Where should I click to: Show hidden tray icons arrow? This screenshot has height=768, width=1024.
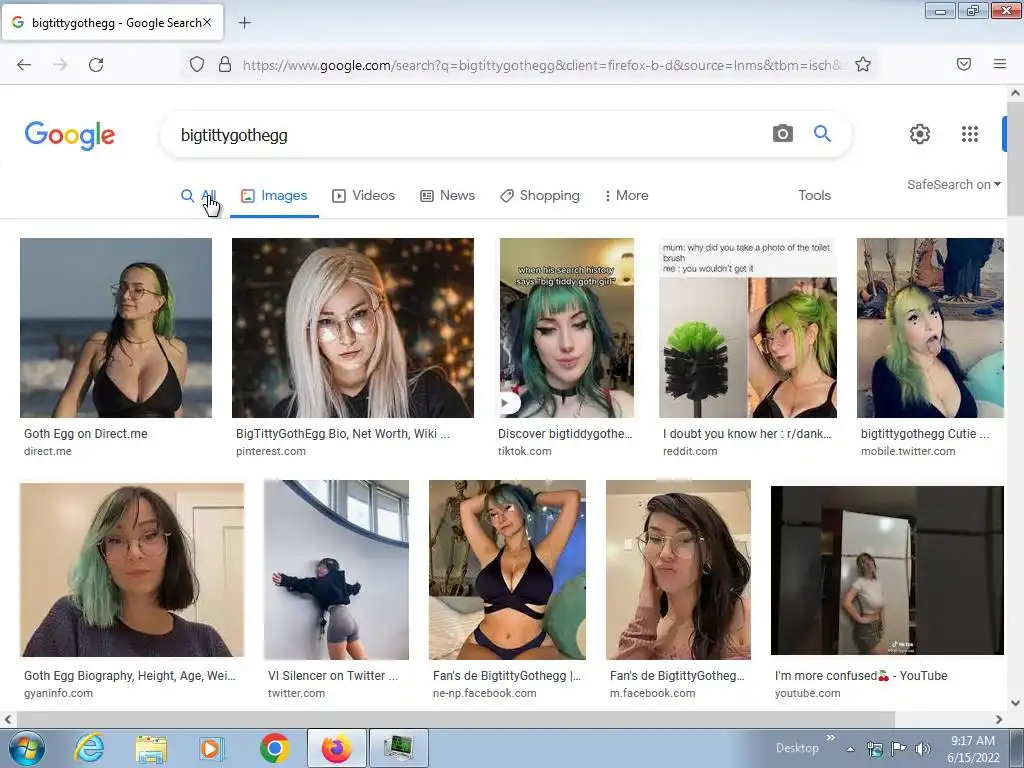pos(850,750)
